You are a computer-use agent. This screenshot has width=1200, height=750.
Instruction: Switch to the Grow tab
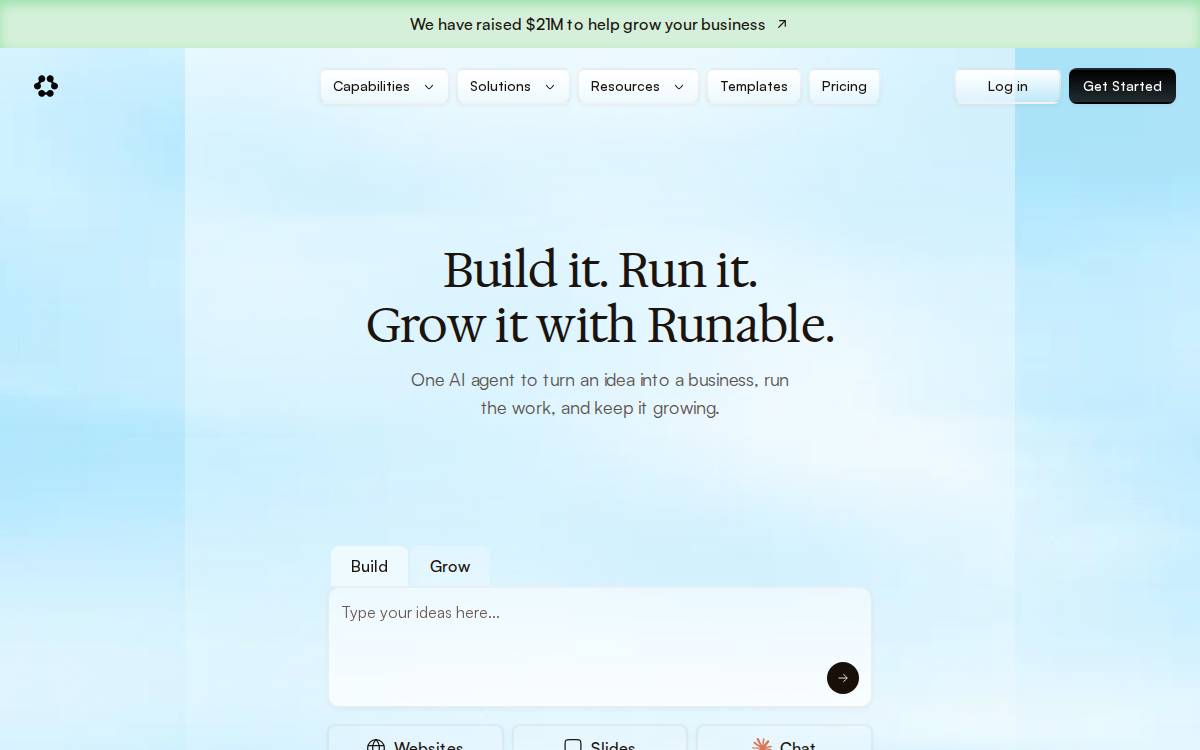[450, 566]
